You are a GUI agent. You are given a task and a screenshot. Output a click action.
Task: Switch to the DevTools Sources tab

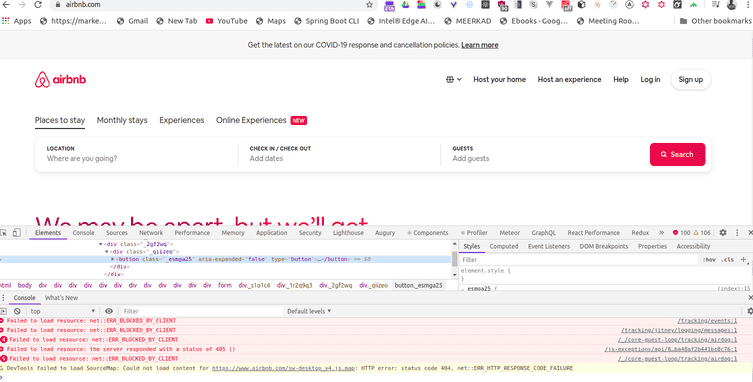(117, 233)
